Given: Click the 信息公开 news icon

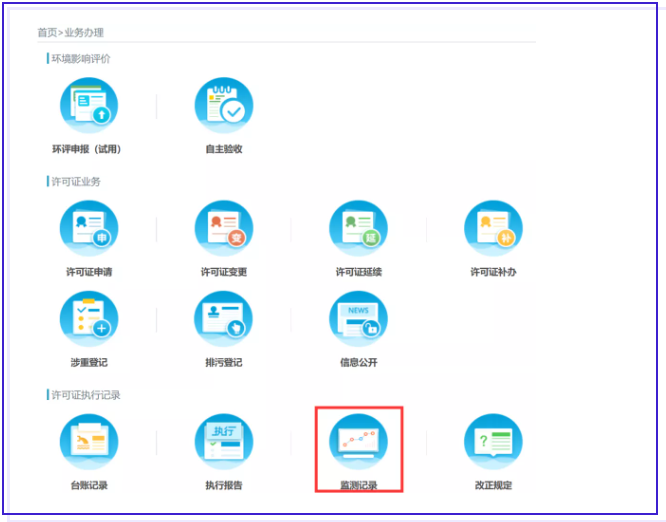Looking at the screenshot, I should [358, 319].
